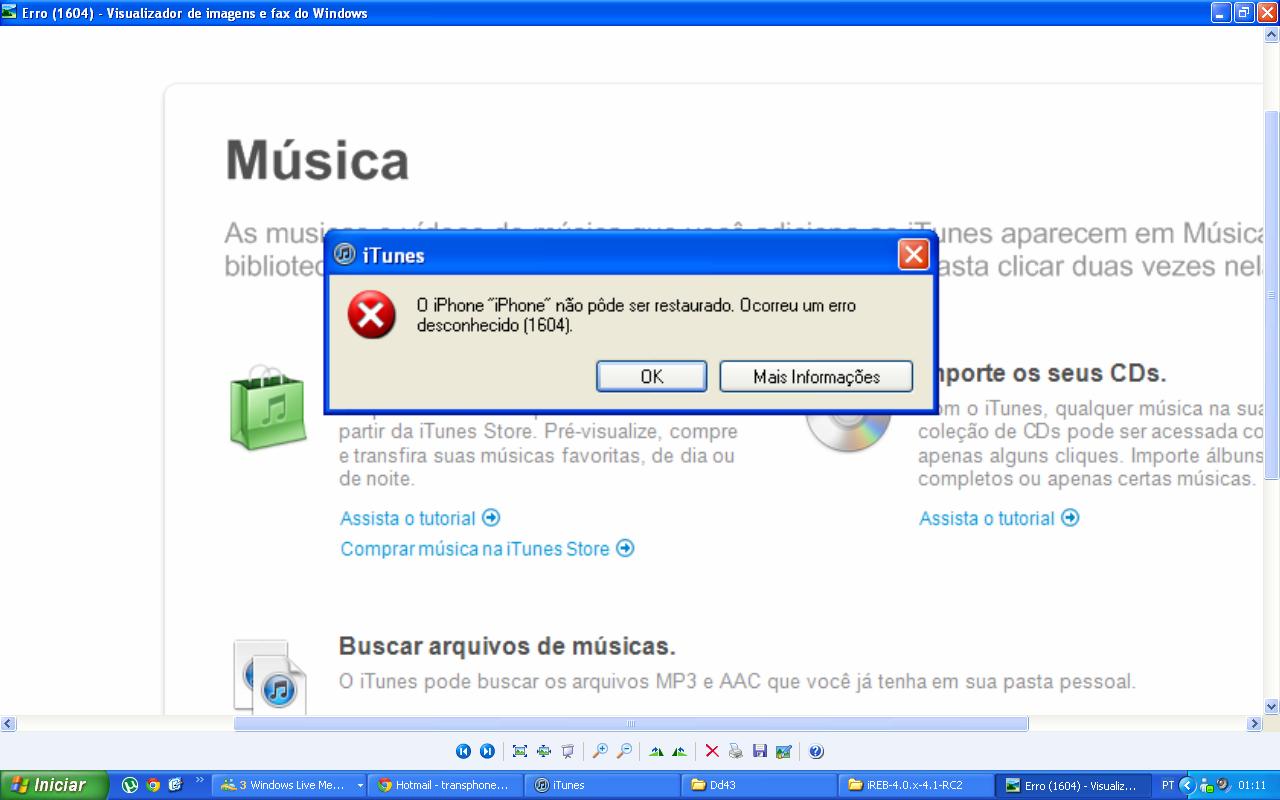Go to next image in viewer

click(487, 751)
